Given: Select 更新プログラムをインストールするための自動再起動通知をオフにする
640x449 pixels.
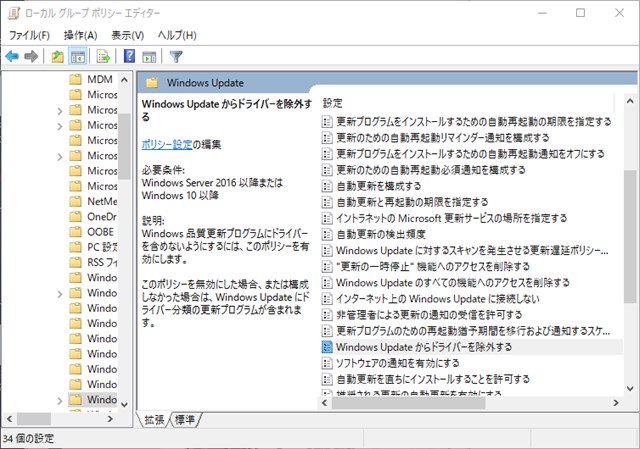Looking at the screenshot, I should coord(470,154).
